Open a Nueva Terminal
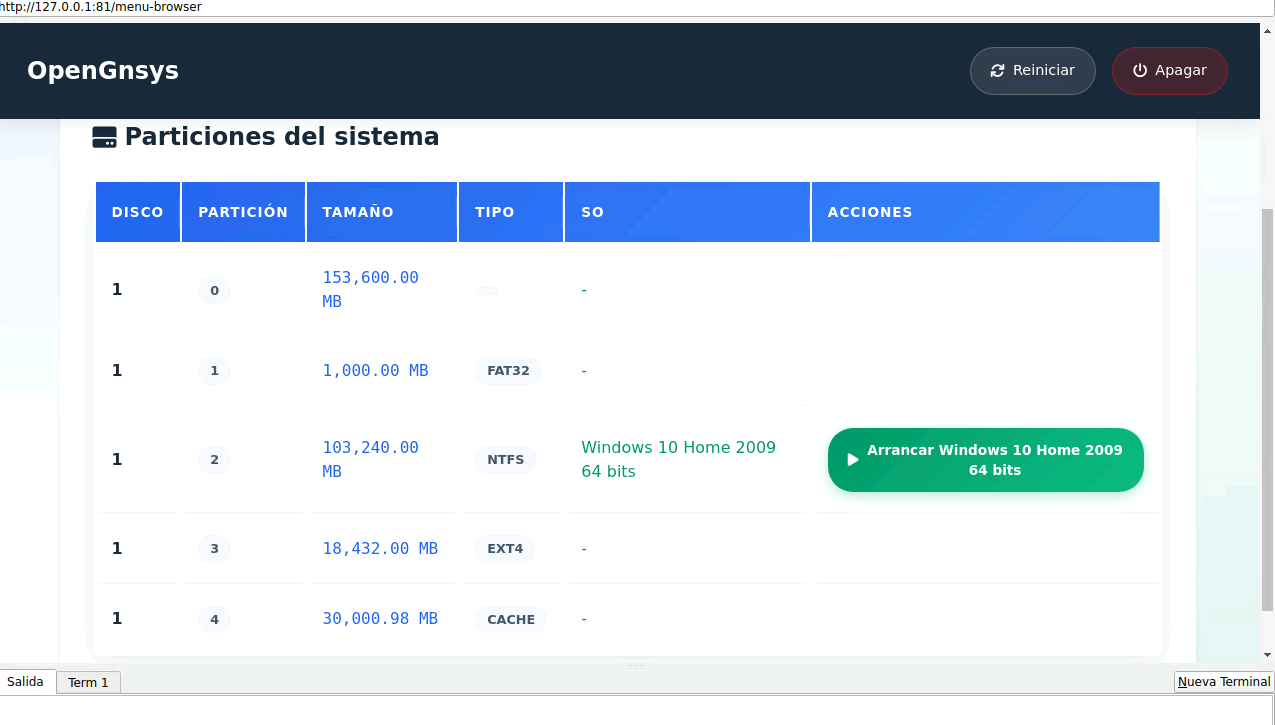The image size is (1275, 725). pos(1223,682)
